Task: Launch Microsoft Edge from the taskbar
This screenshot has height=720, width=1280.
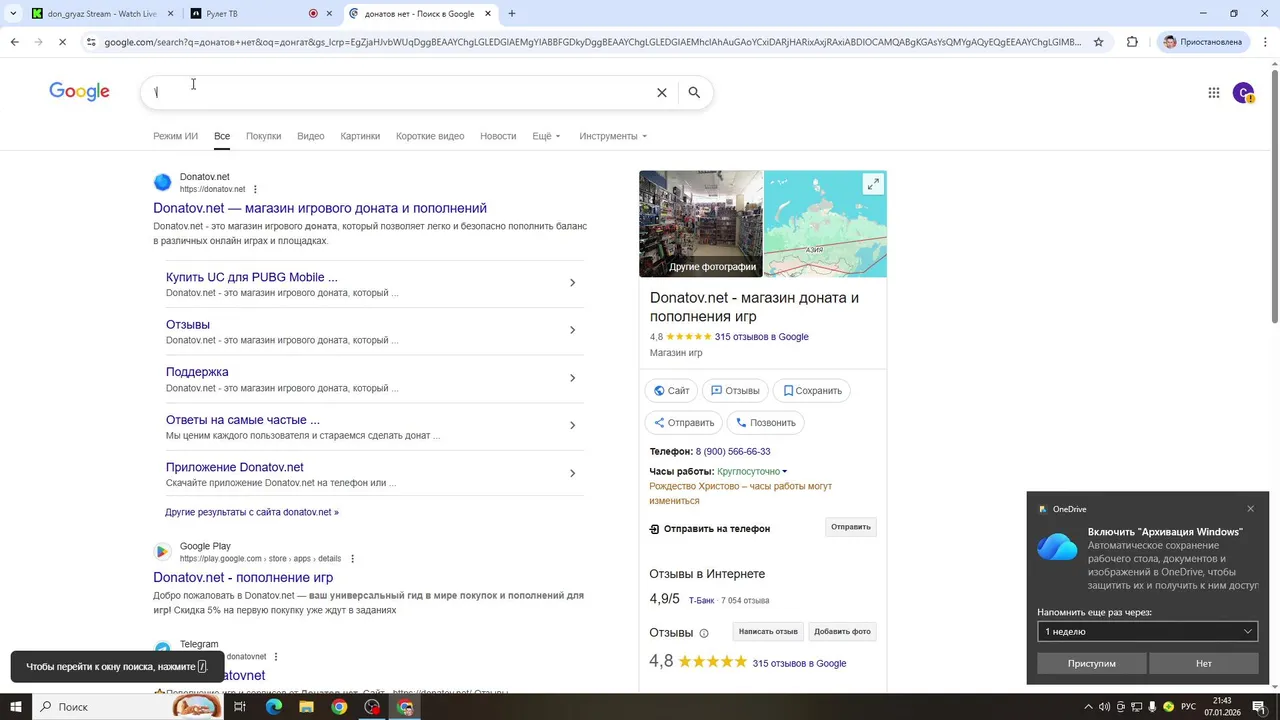Action: coord(273,707)
